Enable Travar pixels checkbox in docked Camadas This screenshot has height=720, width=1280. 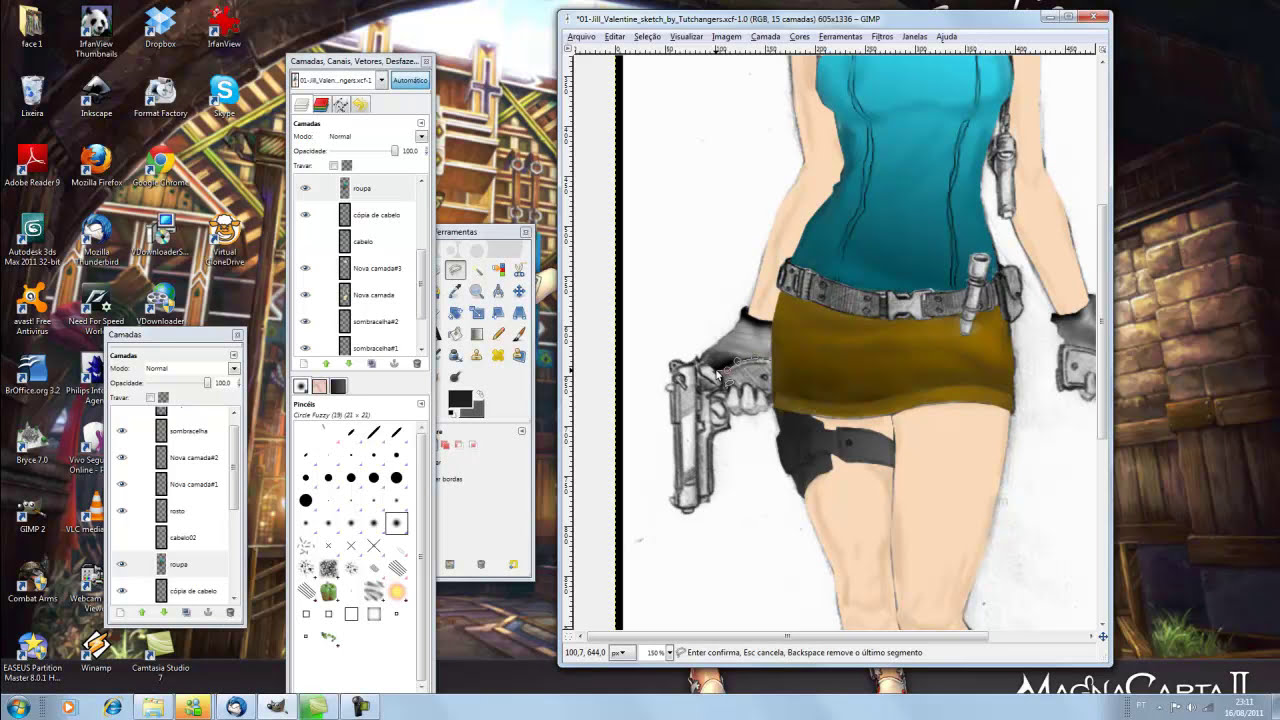pyautogui.click(x=334, y=165)
